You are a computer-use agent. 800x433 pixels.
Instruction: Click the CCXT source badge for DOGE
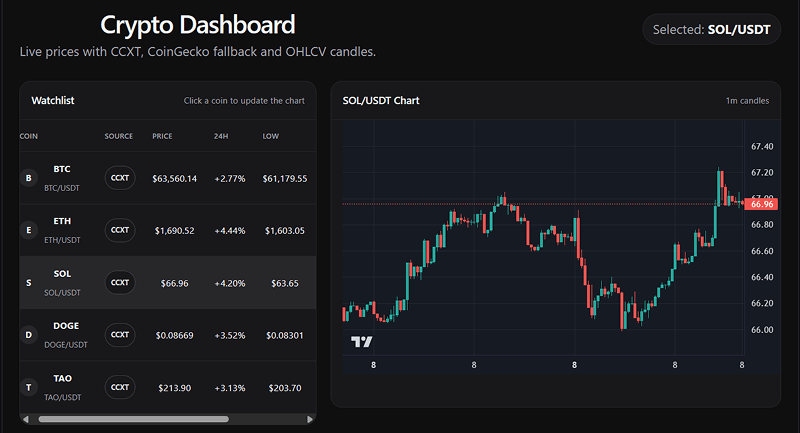(120, 335)
